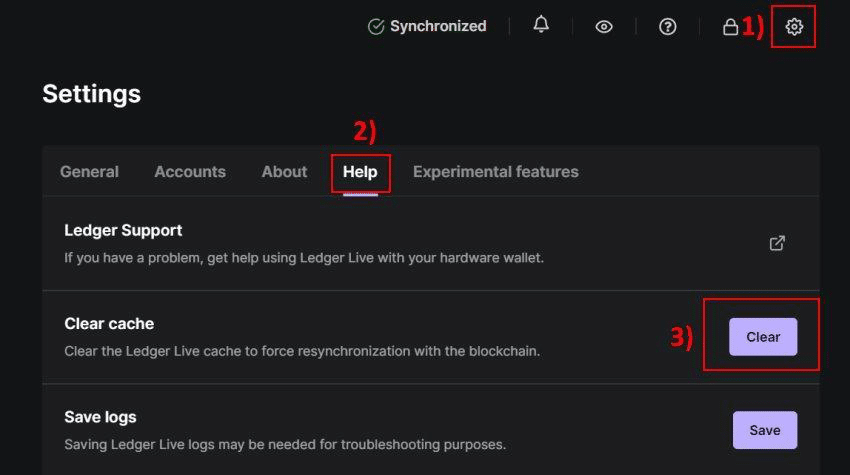Click the Clear cache heading
The width and height of the screenshot is (850, 475).
click(x=109, y=323)
